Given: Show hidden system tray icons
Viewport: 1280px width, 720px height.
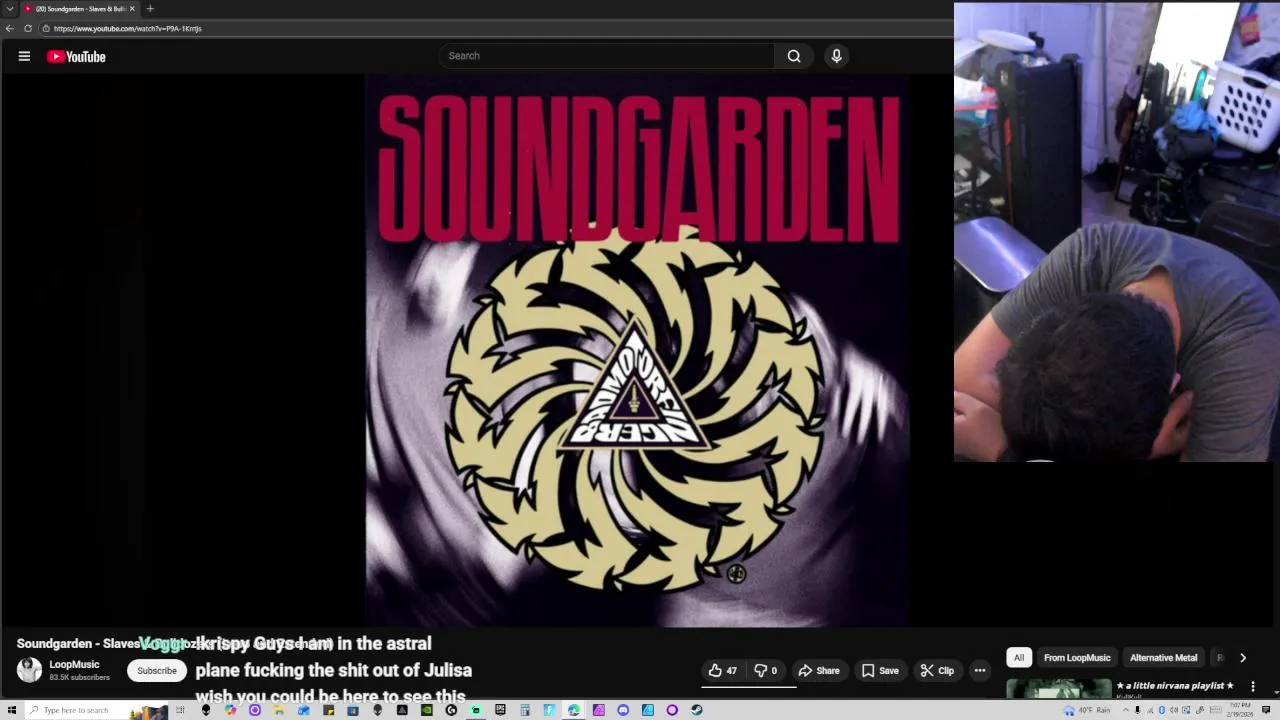Looking at the screenshot, I should [1125, 710].
